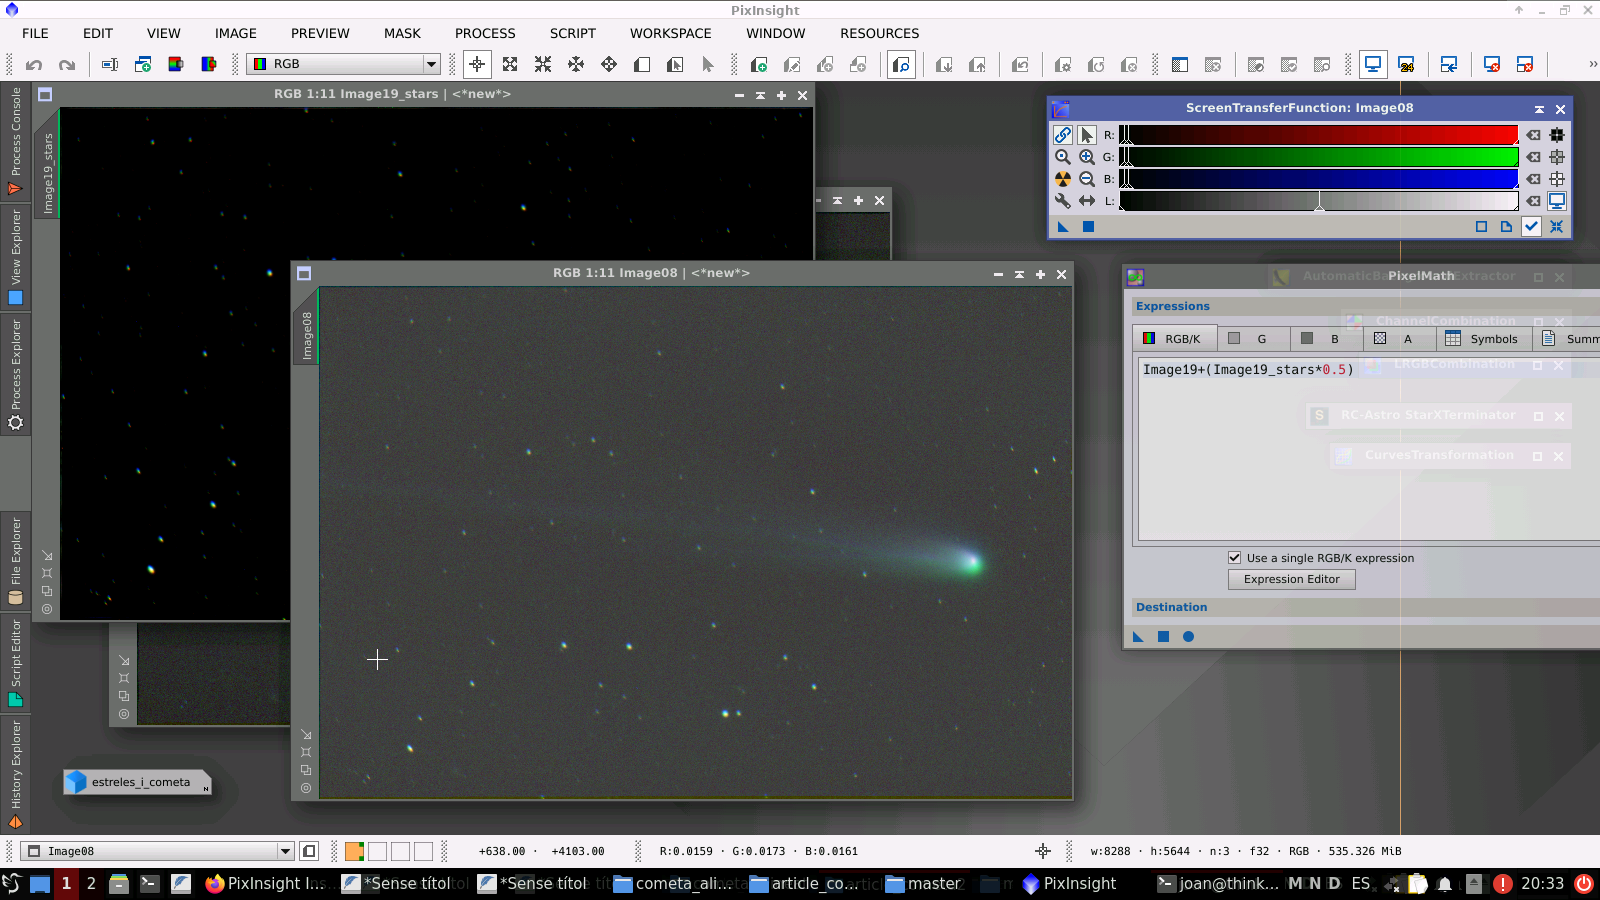Open the PROCESS menu

click(485, 33)
